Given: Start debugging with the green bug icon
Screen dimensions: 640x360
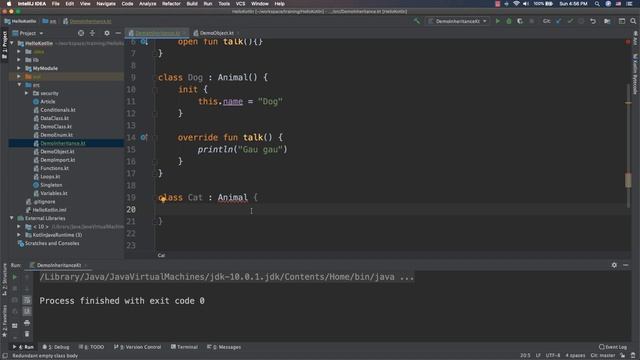Looking at the screenshot, I should coord(509,21).
